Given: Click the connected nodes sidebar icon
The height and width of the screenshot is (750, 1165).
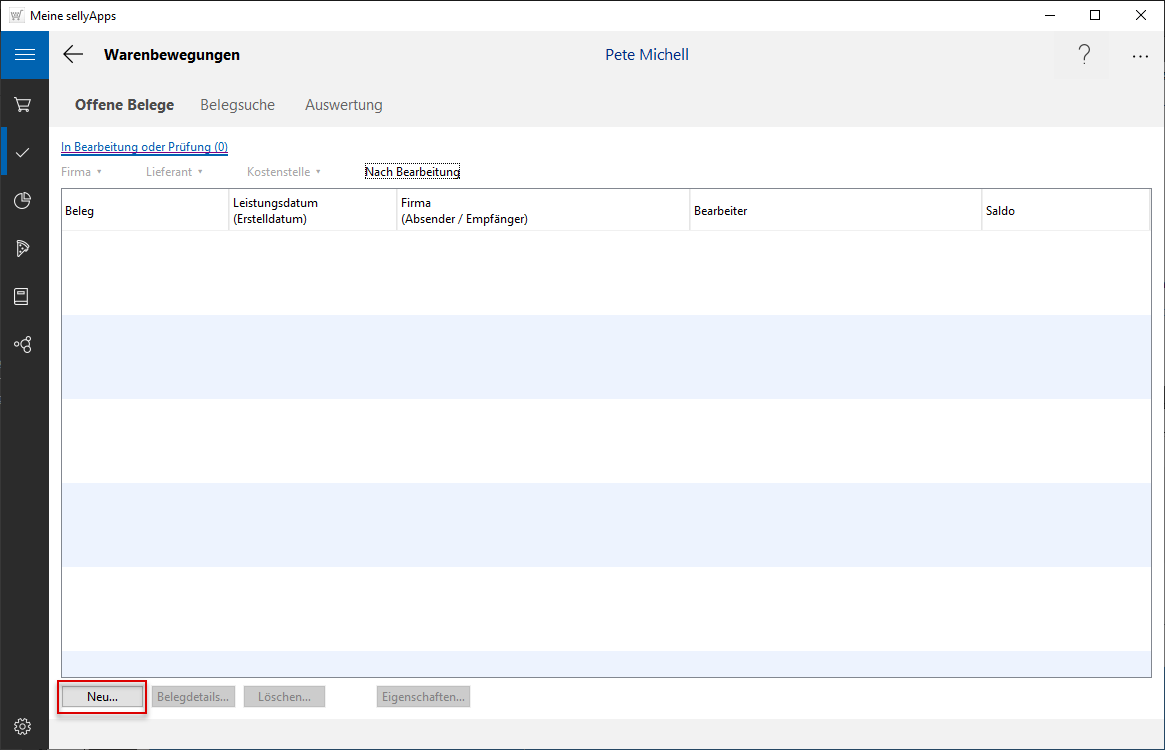Looking at the screenshot, I should pos(23,344).
